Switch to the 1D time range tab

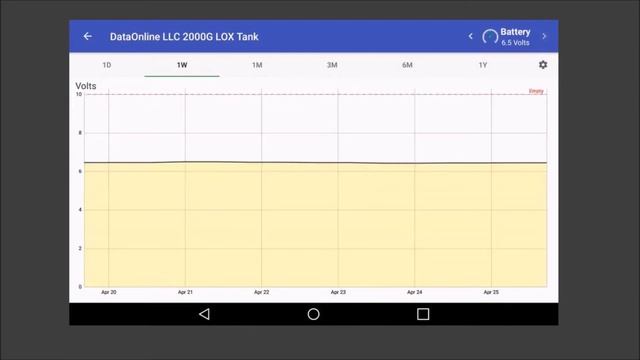click(107, 65)
